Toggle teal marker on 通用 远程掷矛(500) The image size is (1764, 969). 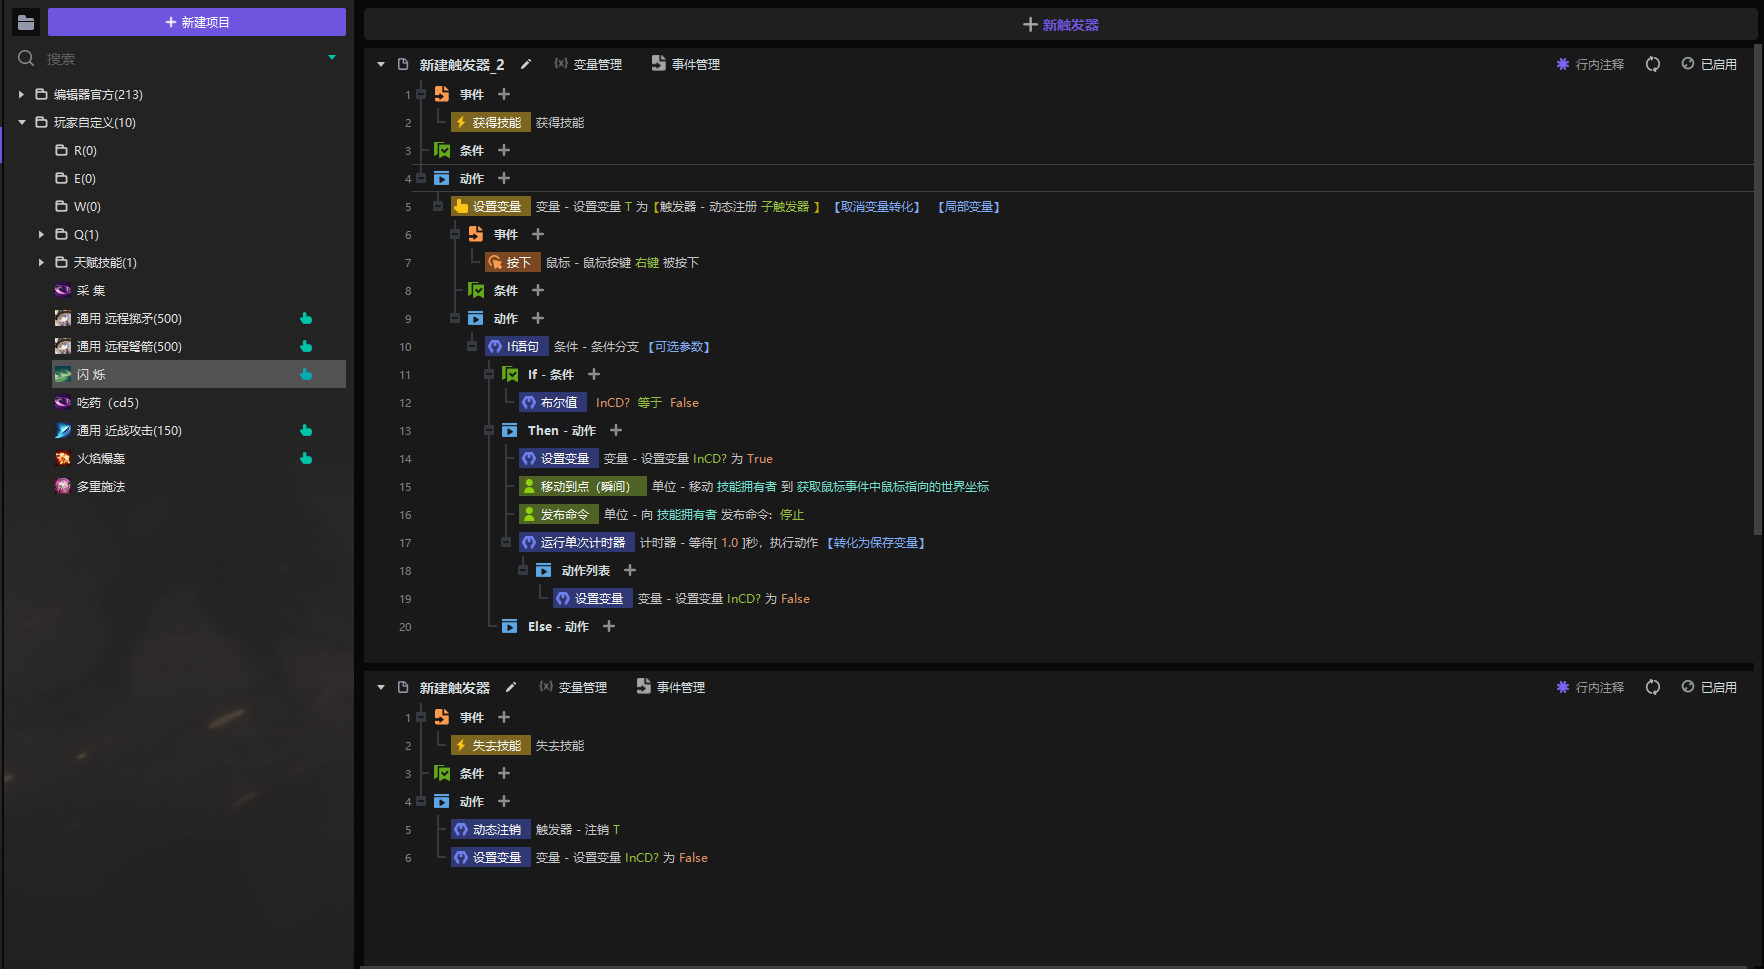306,319
